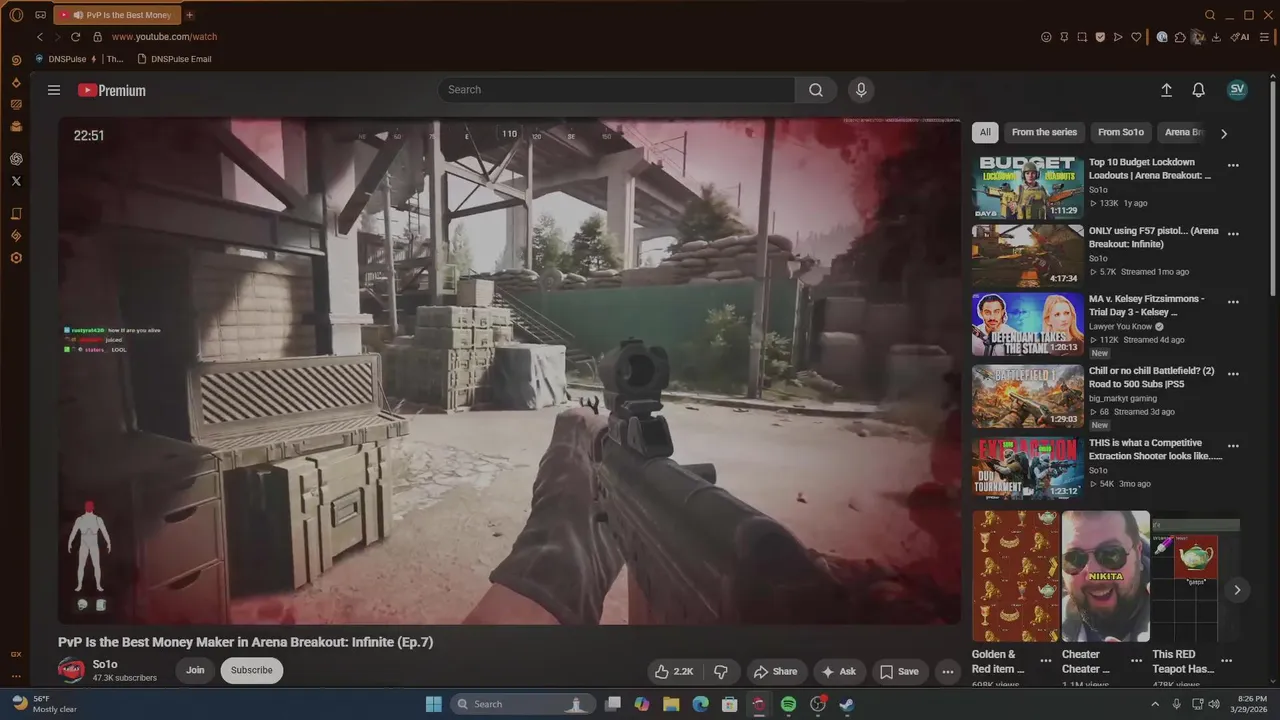Click inside the YouTube search field
1280x720 pixels.
point(616,90)
